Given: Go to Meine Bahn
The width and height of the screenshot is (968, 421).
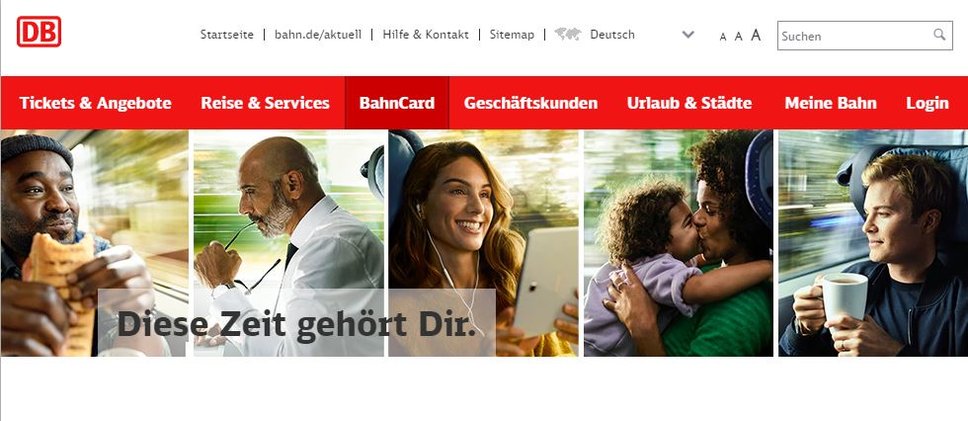Looking at the screenshot, I should click(830, 103).
